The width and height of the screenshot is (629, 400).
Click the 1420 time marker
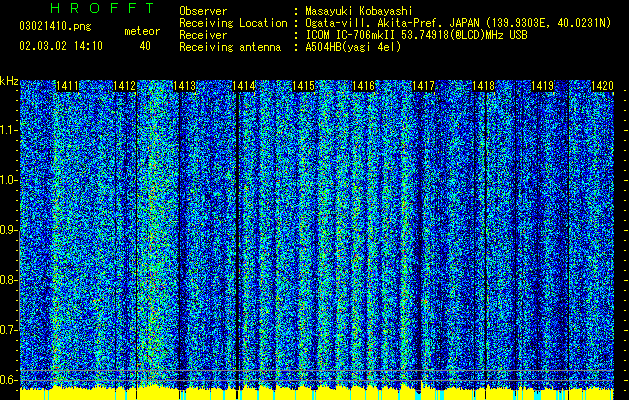pyautogui.click(x=603, y=86)
